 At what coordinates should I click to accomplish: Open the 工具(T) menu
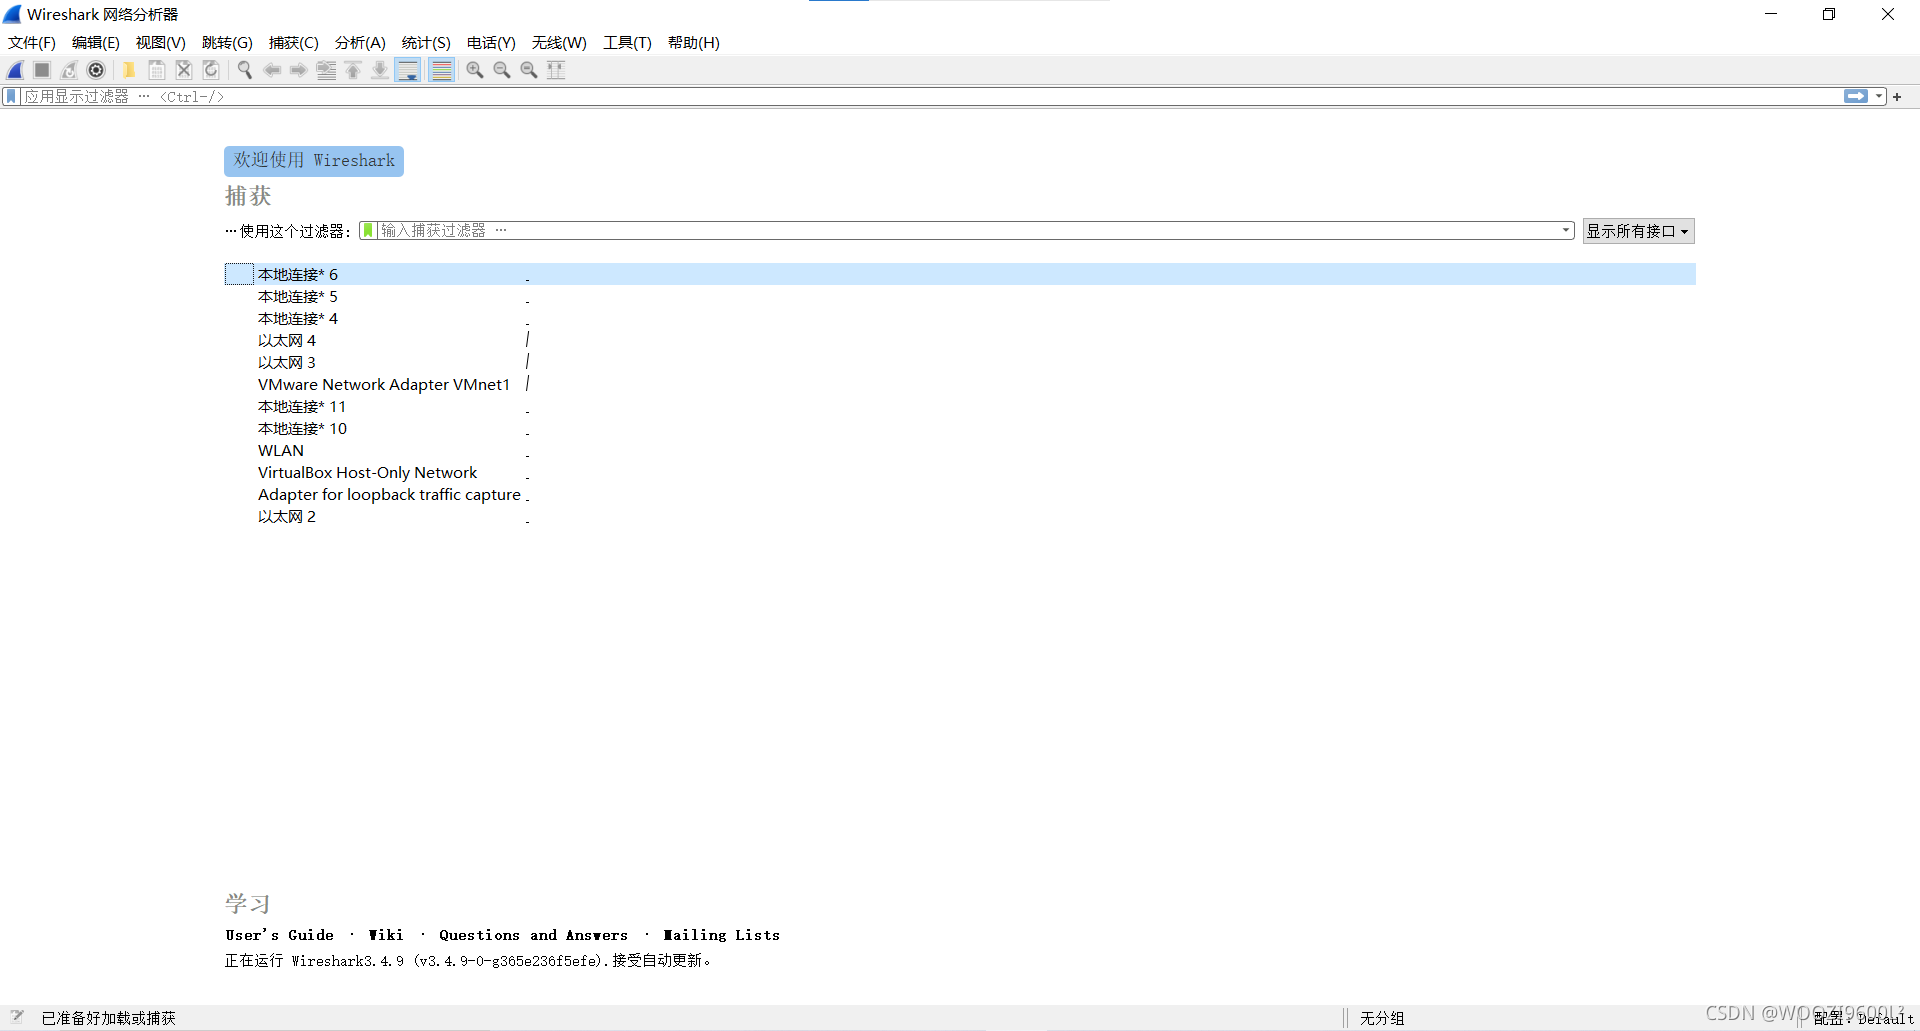(627, 43)
